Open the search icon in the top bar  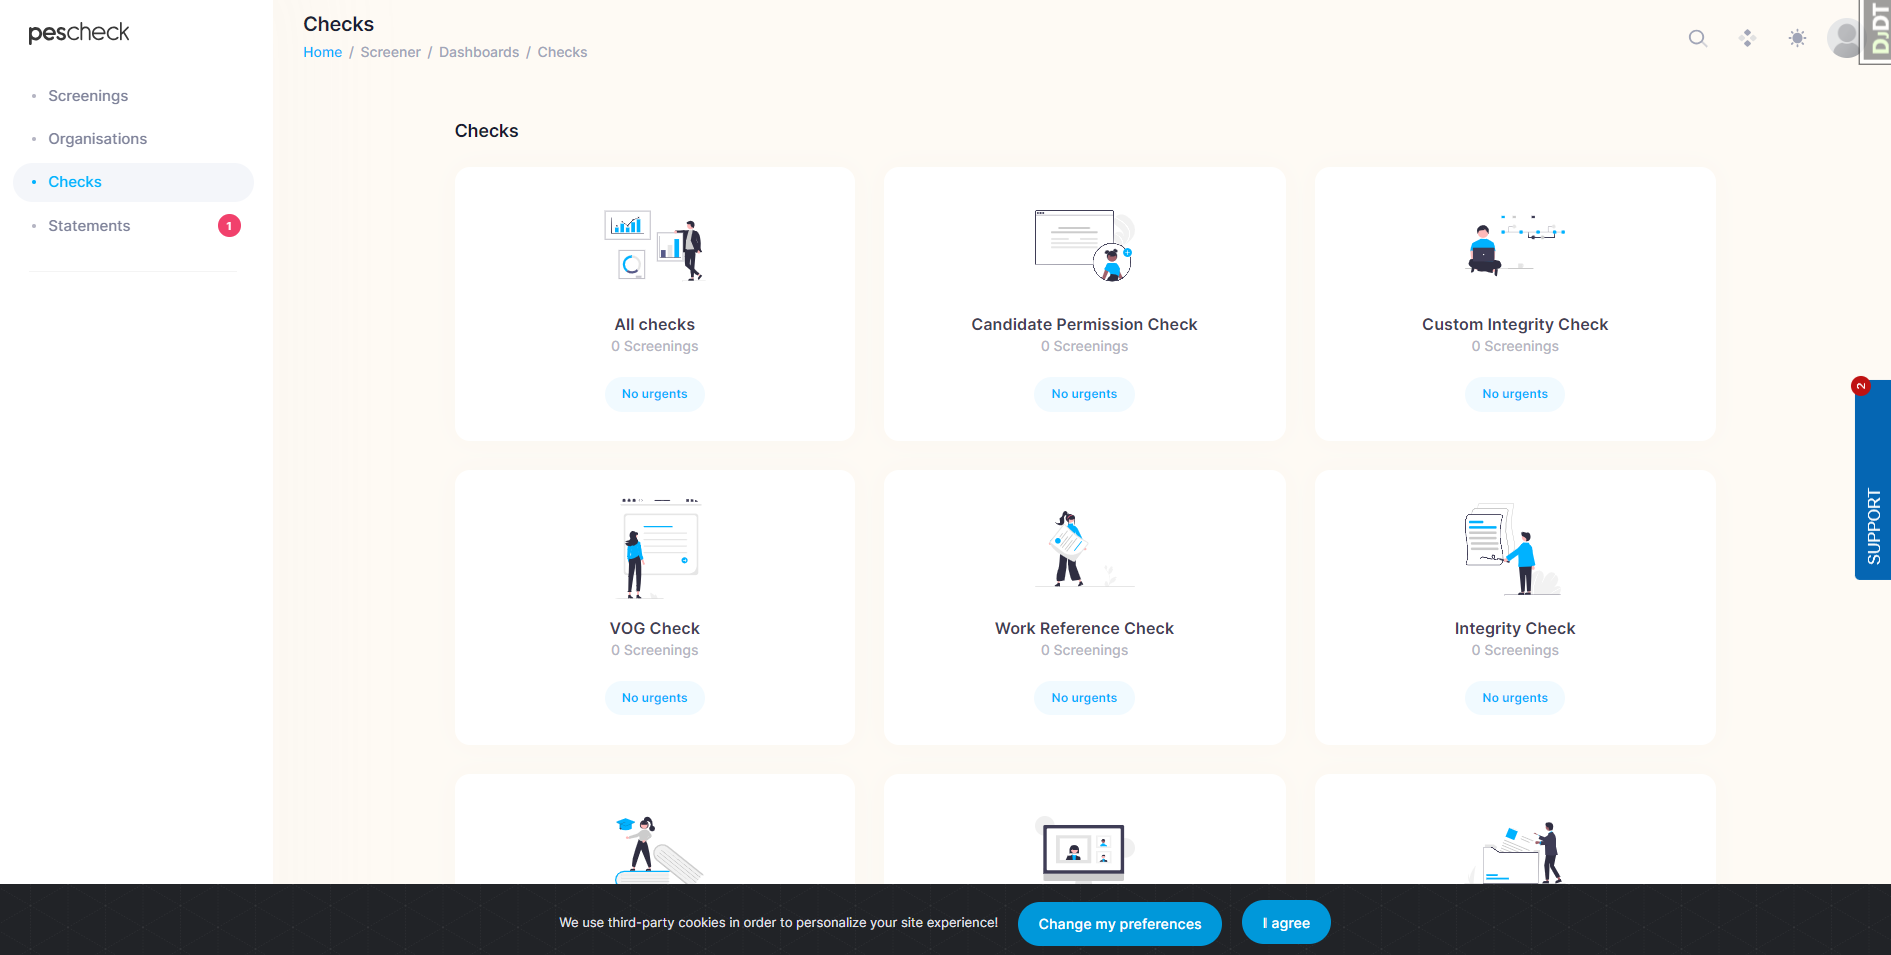(1697, 38)
